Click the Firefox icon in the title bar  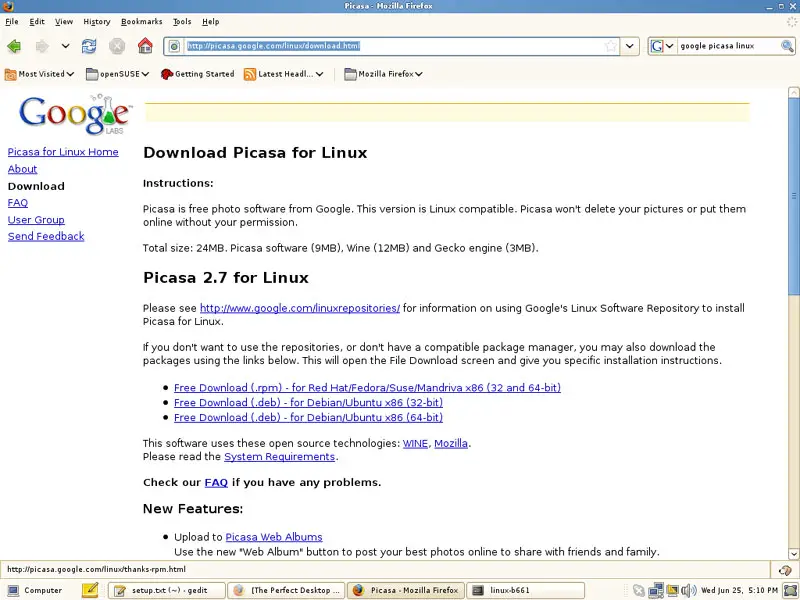pos(8,6)
